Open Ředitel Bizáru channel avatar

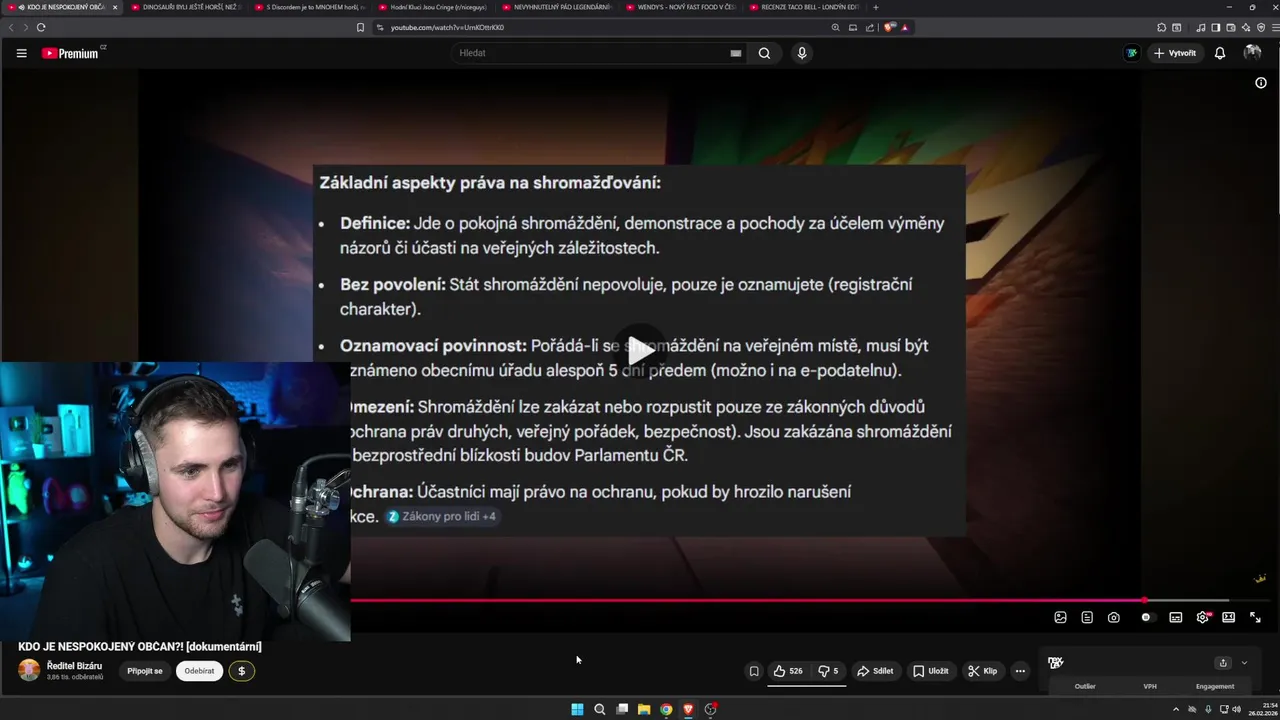coord(29,670)
